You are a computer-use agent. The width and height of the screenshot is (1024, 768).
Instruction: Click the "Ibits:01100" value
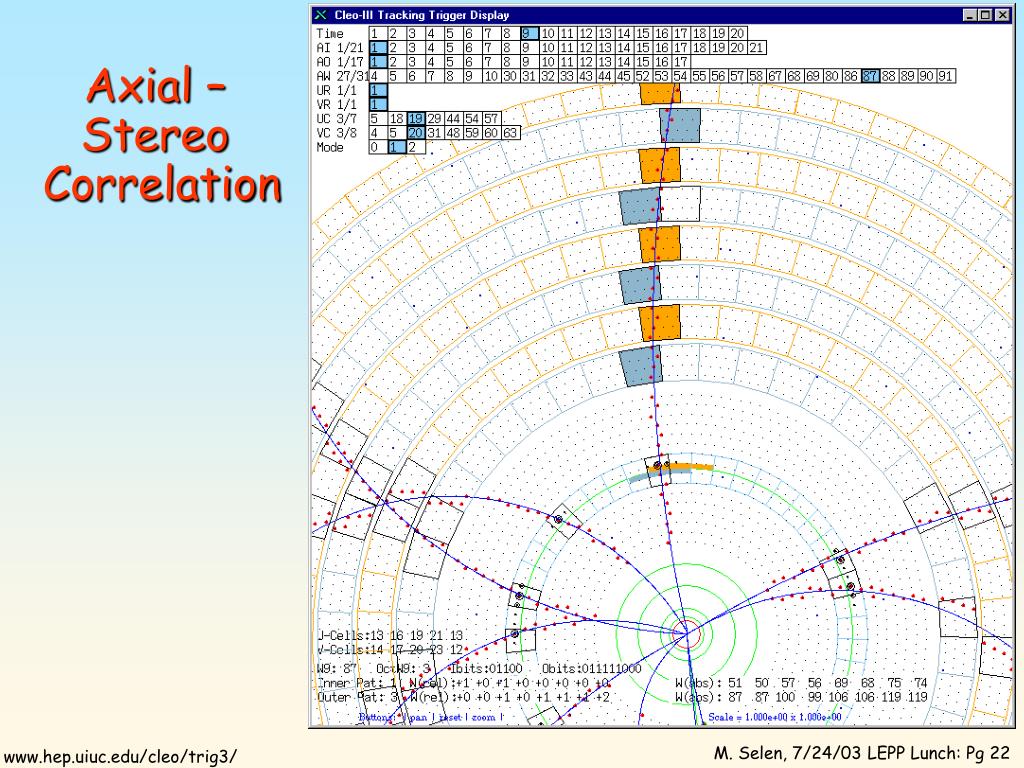487,669
